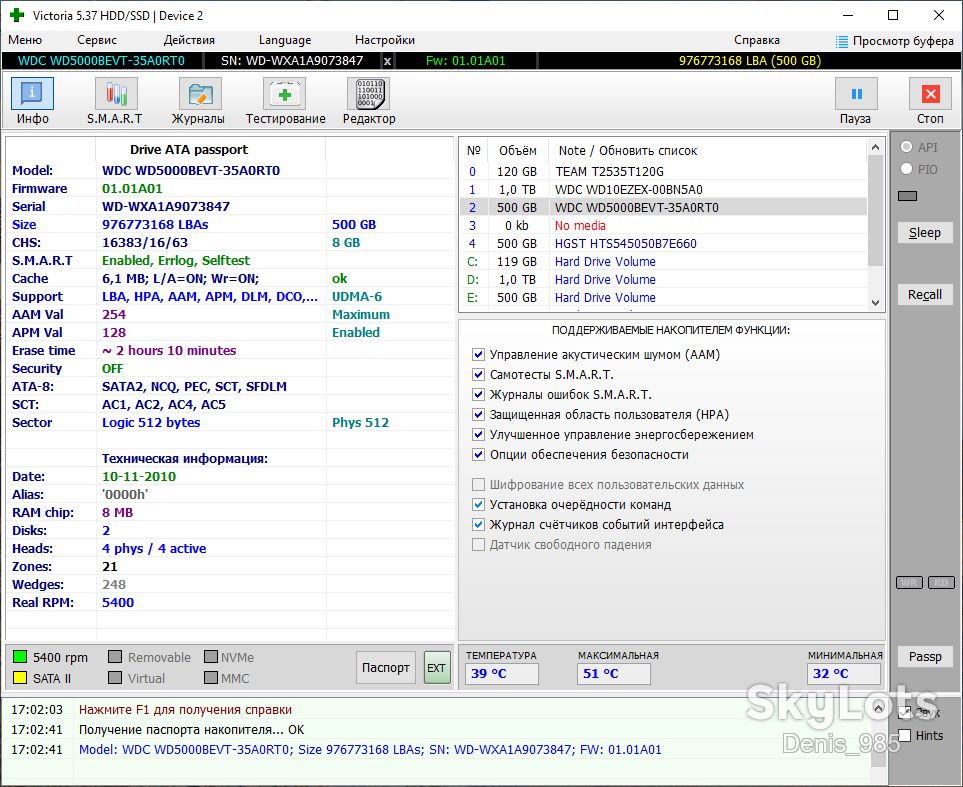Toggle the Hints checkbox
This screenshot has height=787, width=963.
click(905, 735)
